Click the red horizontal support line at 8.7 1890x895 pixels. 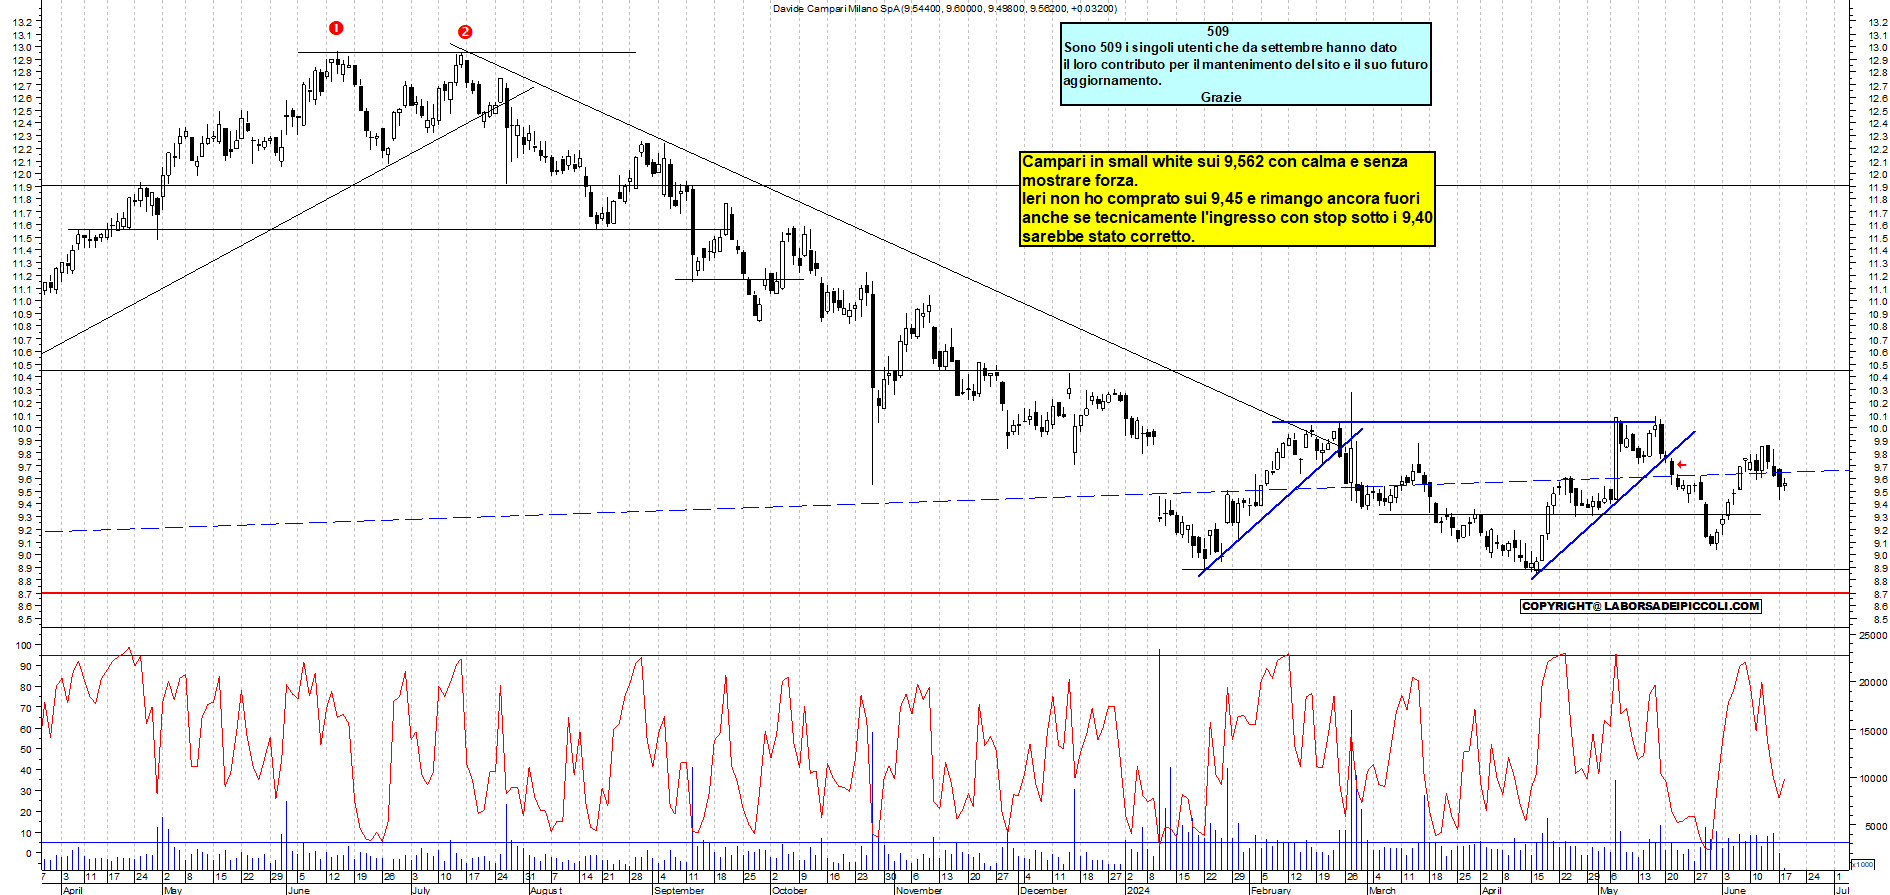click(945, 593)
